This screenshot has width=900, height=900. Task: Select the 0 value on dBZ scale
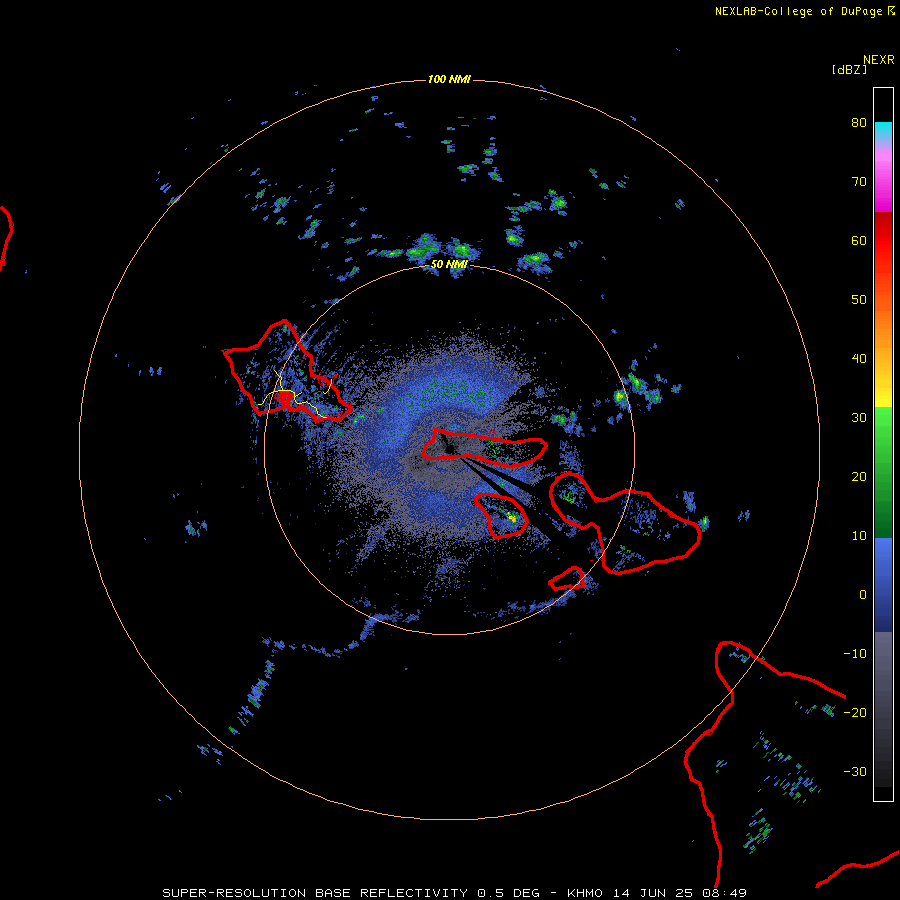(863, 595)
